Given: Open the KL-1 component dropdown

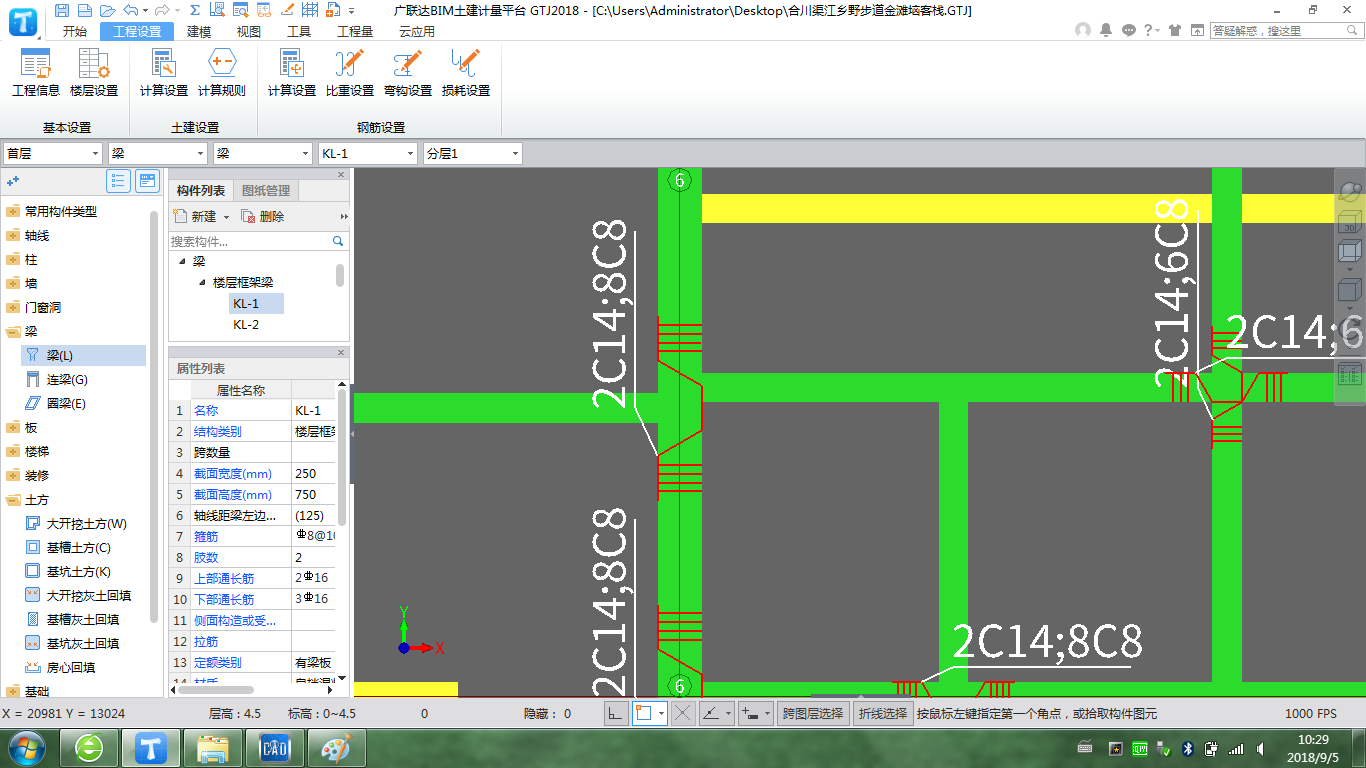Looking at the screenshot, I should (x=368, y=154).
